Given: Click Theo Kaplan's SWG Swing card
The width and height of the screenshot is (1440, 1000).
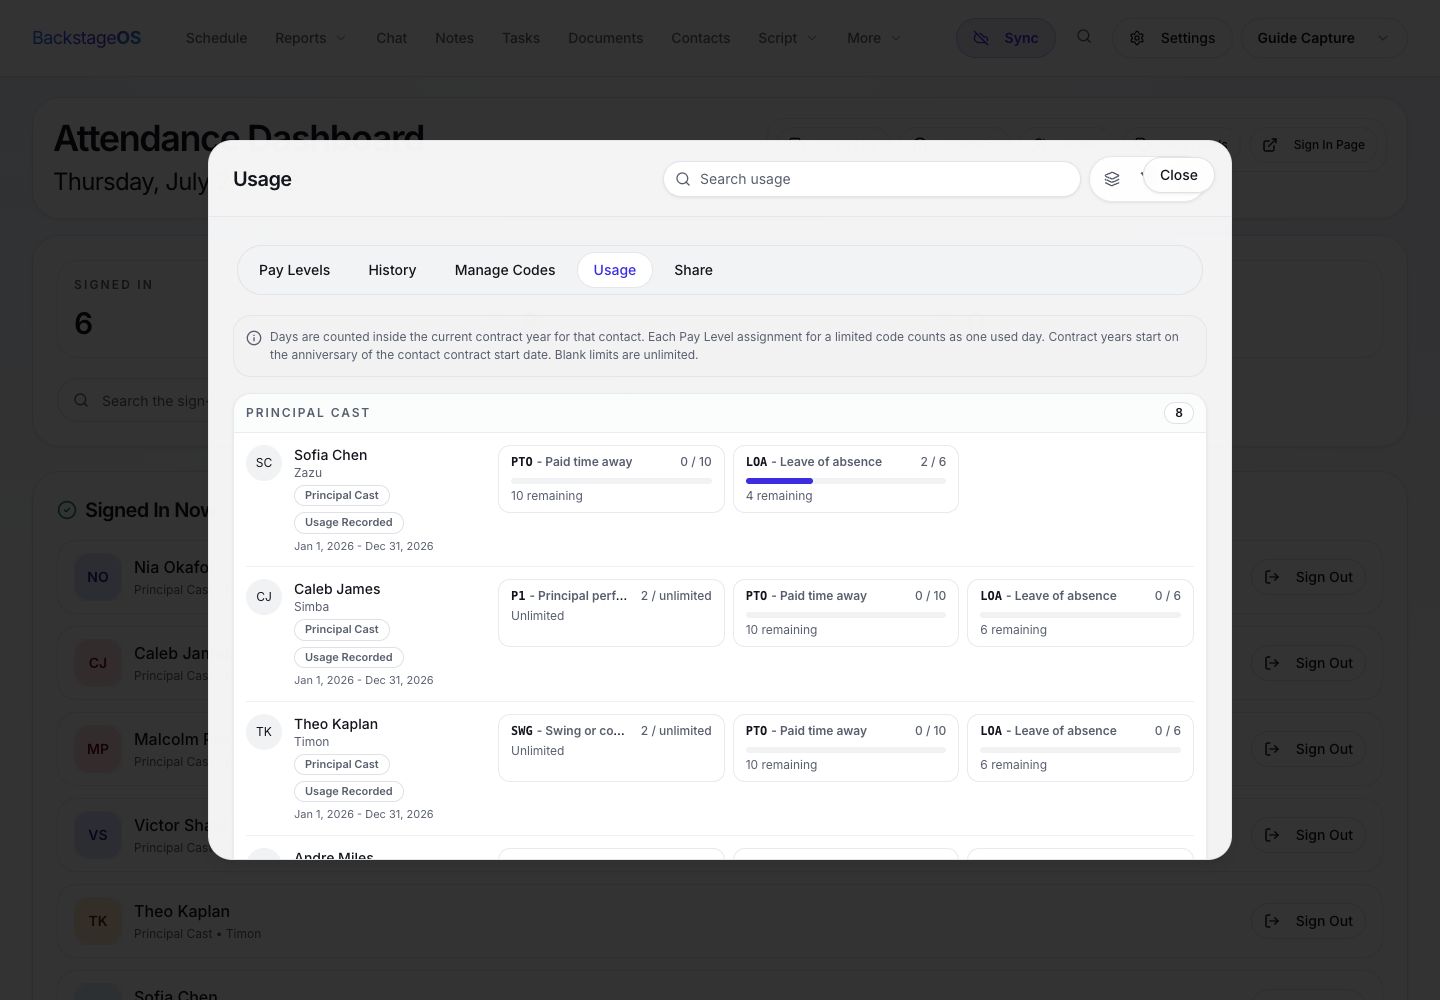Looking at the screenshot, I should coord(611,748).
